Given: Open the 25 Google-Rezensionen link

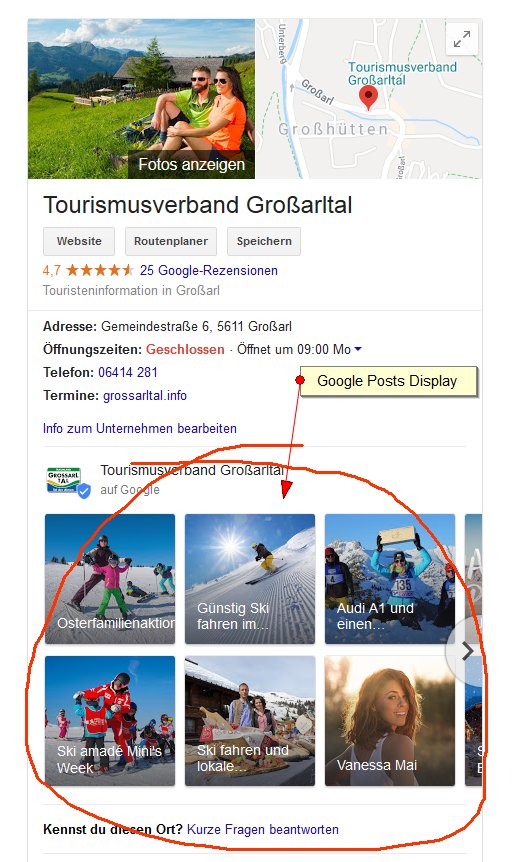Looking at the screenshot, I should (209, 270).
